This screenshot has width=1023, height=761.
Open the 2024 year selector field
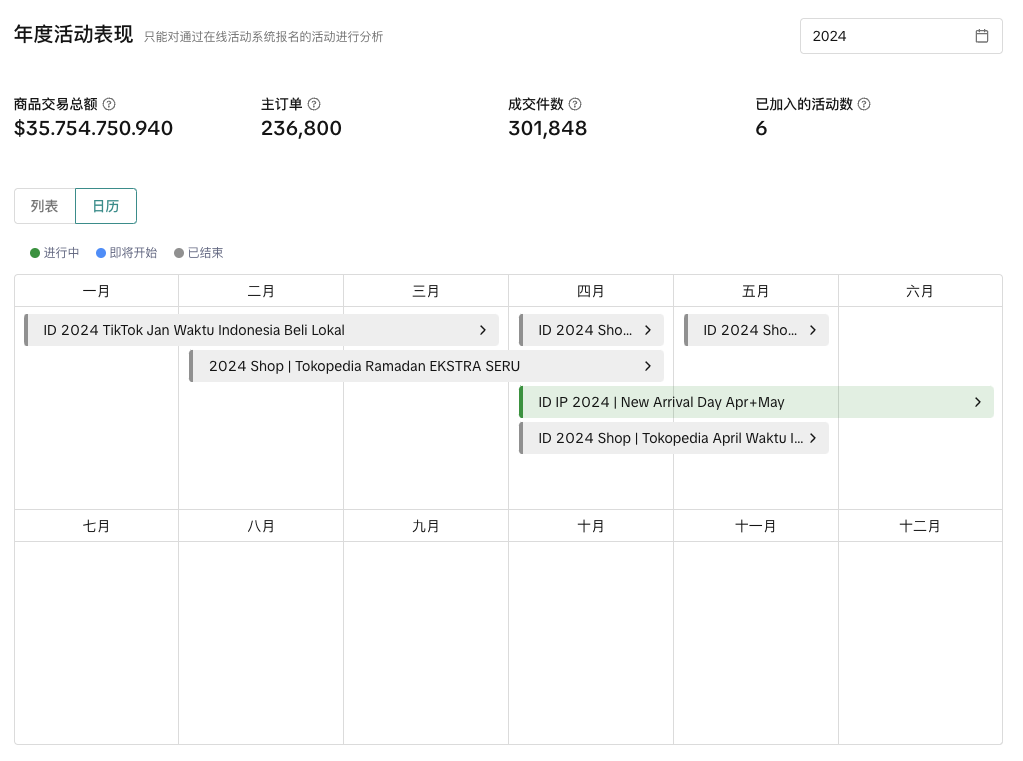pyautogui.click(x=890, y=36)
